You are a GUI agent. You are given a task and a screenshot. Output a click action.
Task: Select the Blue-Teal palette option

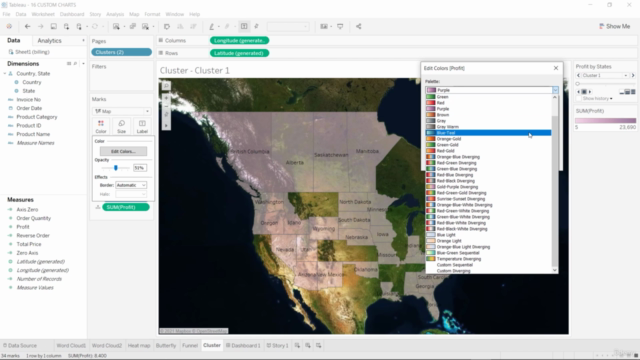[488, 133]
